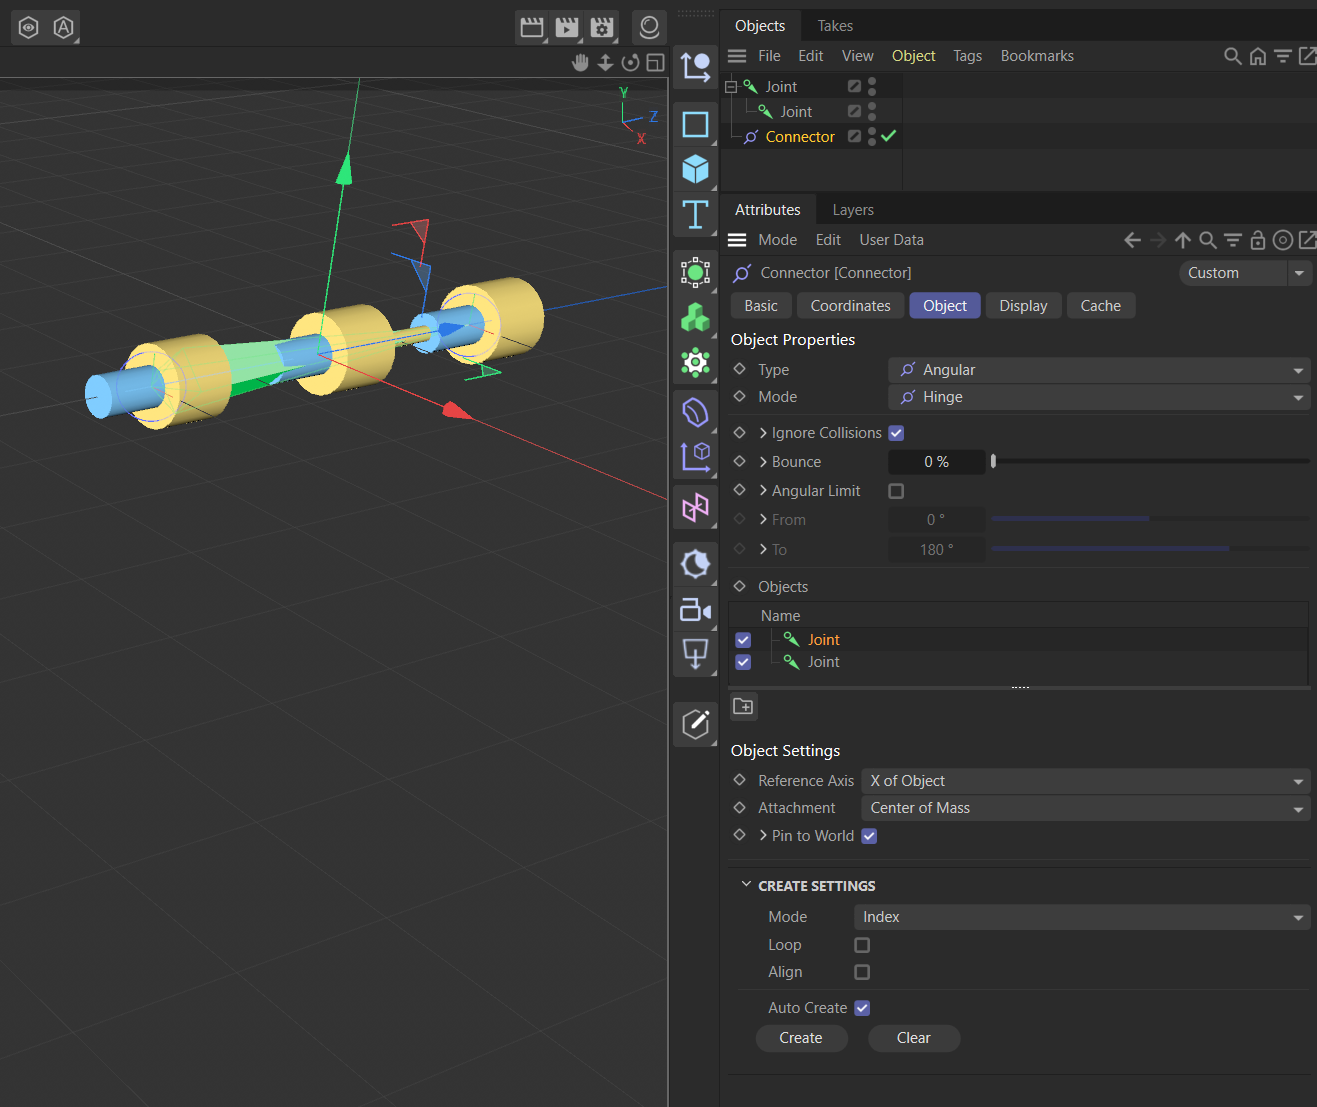
Task: Click the viewport zoom arrows icon
Action: tap(605, 63)
